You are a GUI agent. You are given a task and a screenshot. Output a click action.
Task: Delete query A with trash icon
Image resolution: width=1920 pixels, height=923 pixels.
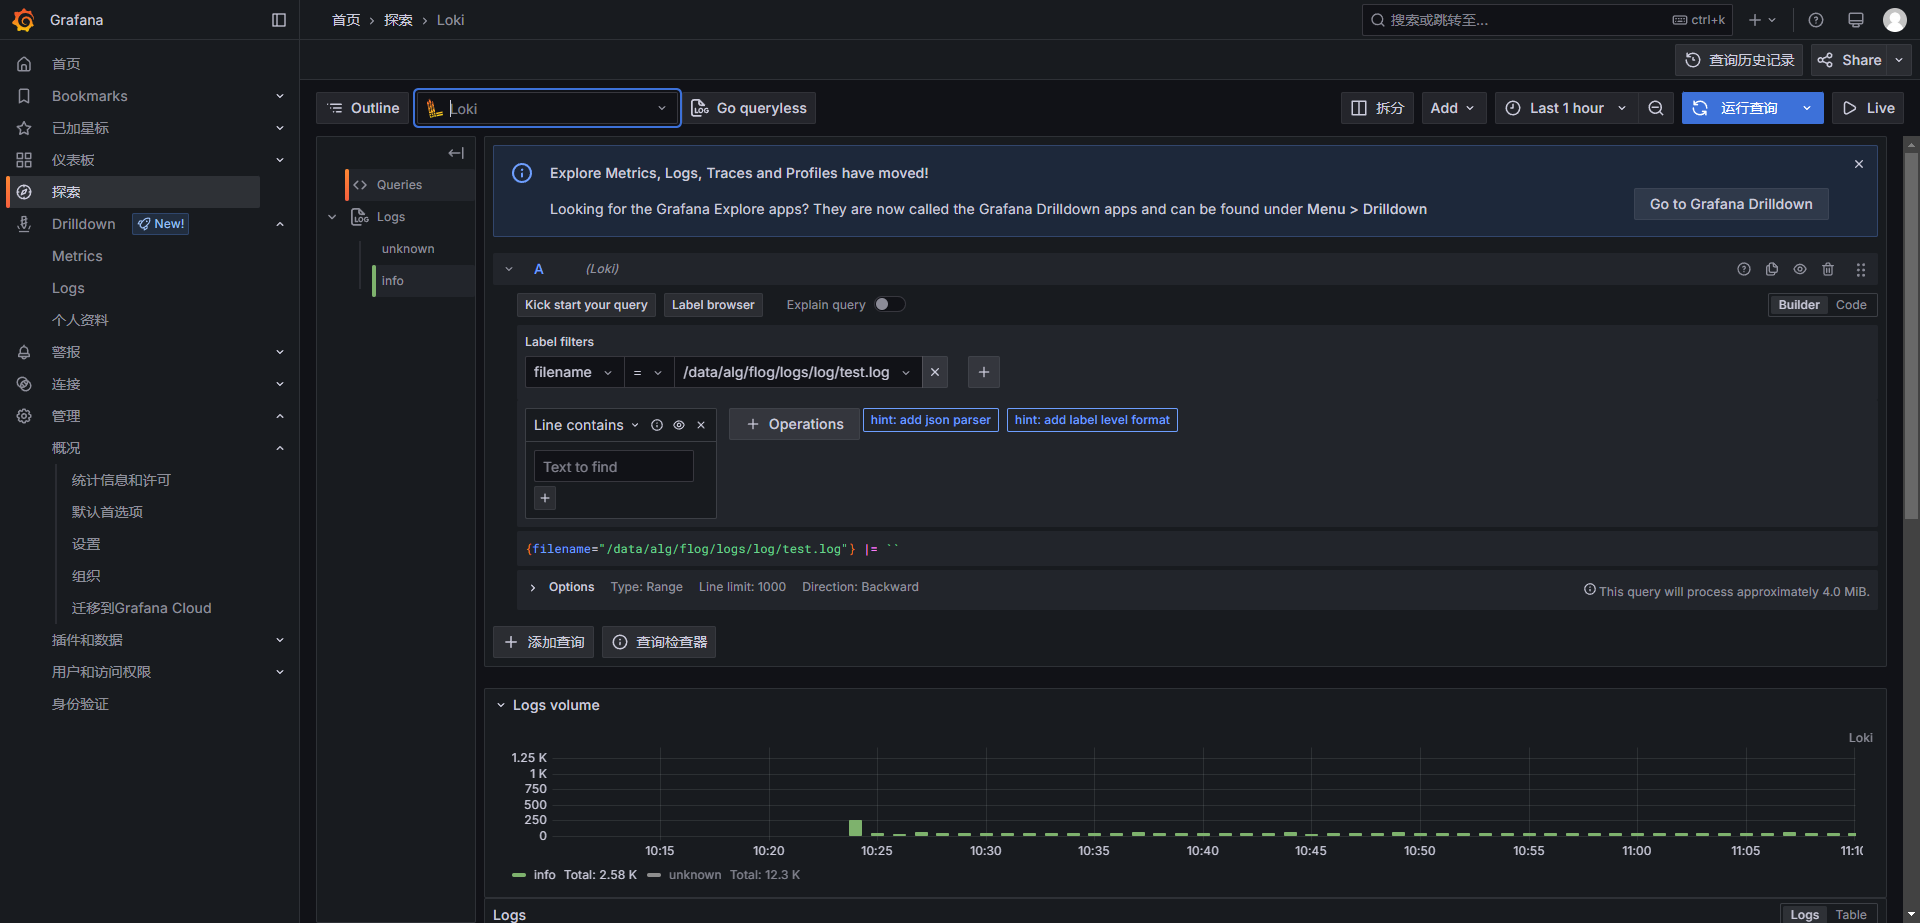[1828, 269]
